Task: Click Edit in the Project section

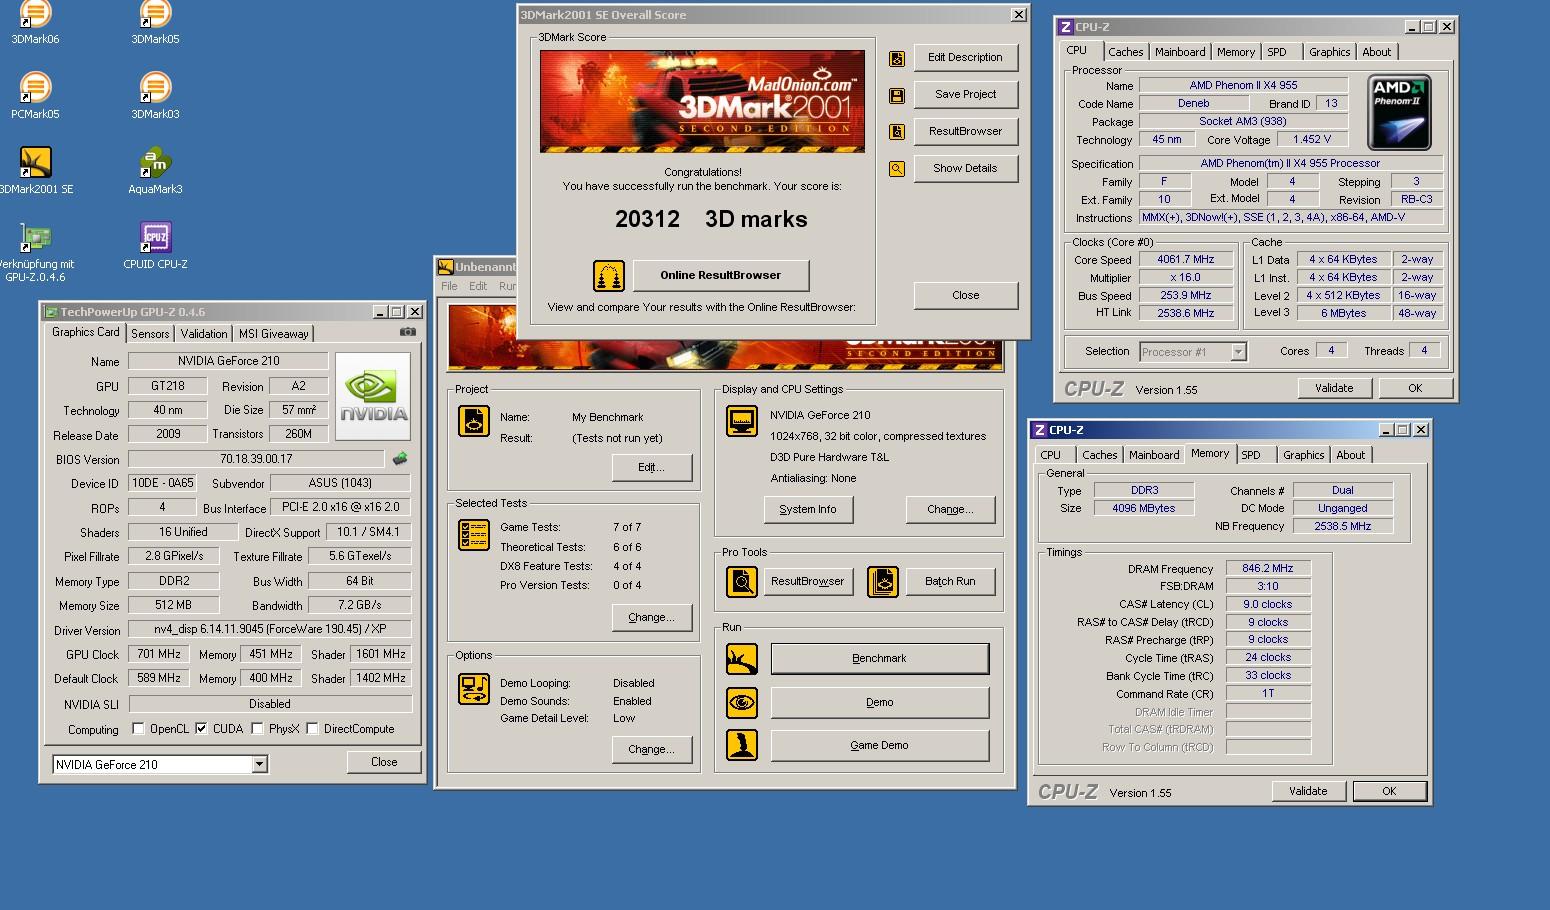Action: 651,467
